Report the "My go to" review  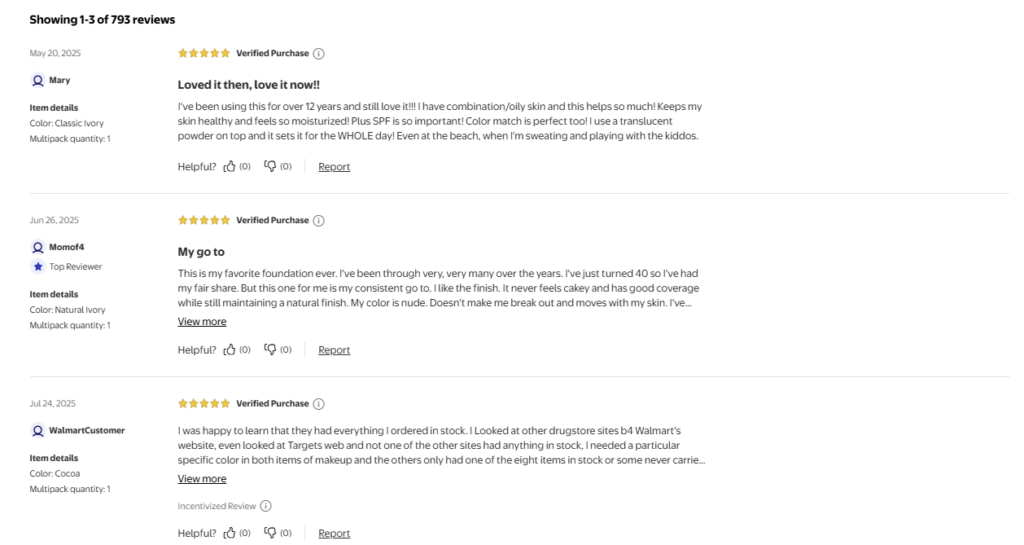[x=334, y=350]
